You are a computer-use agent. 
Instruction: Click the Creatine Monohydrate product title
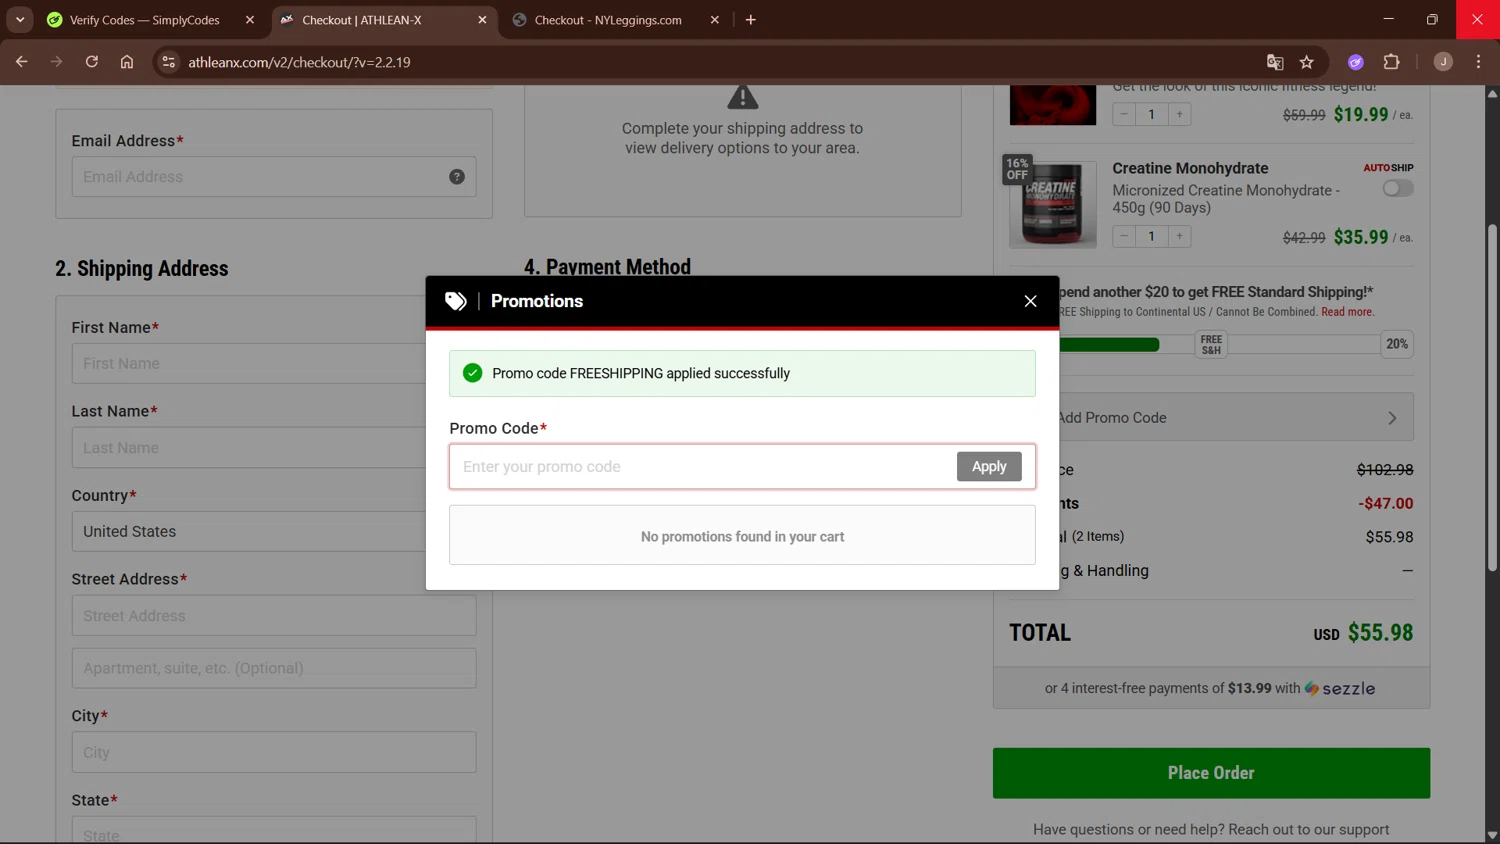point(1190,168)
